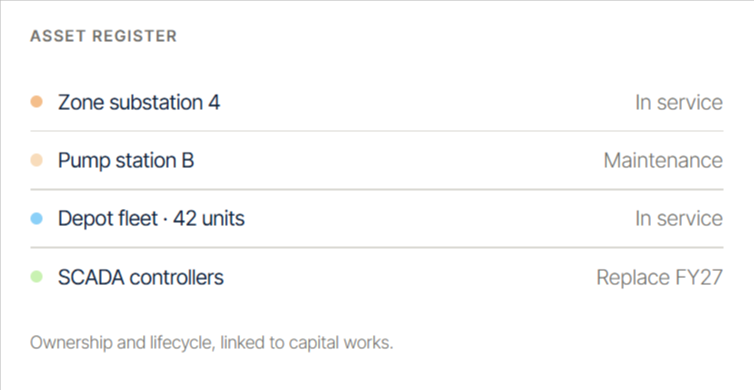Image resolution: width=754 pixels, height=390 pixels.
Task: Click the Replace FY27 status label
Action: point(660,277)
